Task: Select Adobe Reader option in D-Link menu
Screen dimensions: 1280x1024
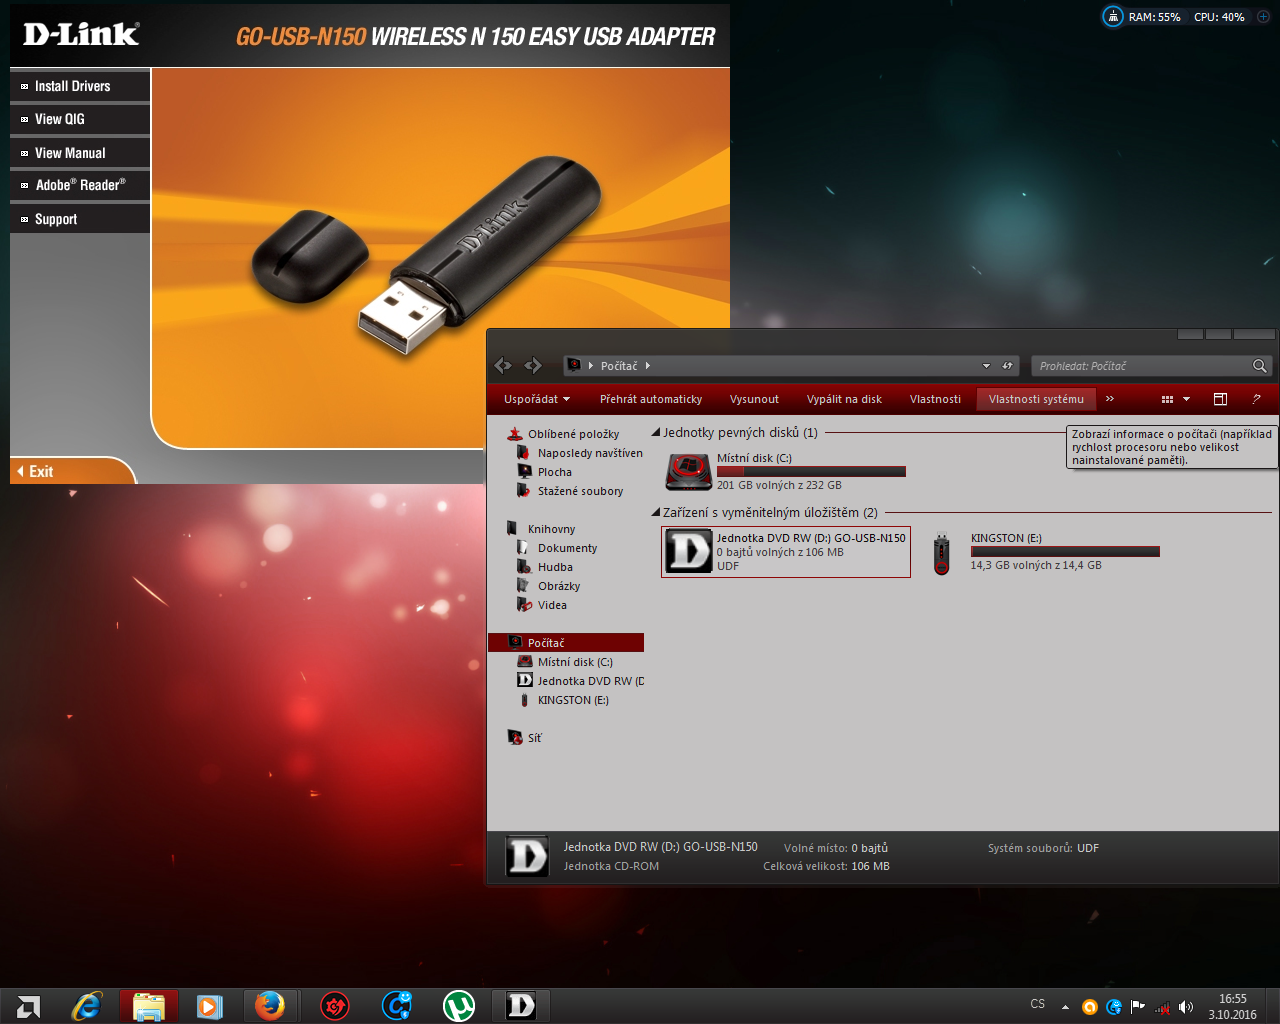Action: click(80, 185)
